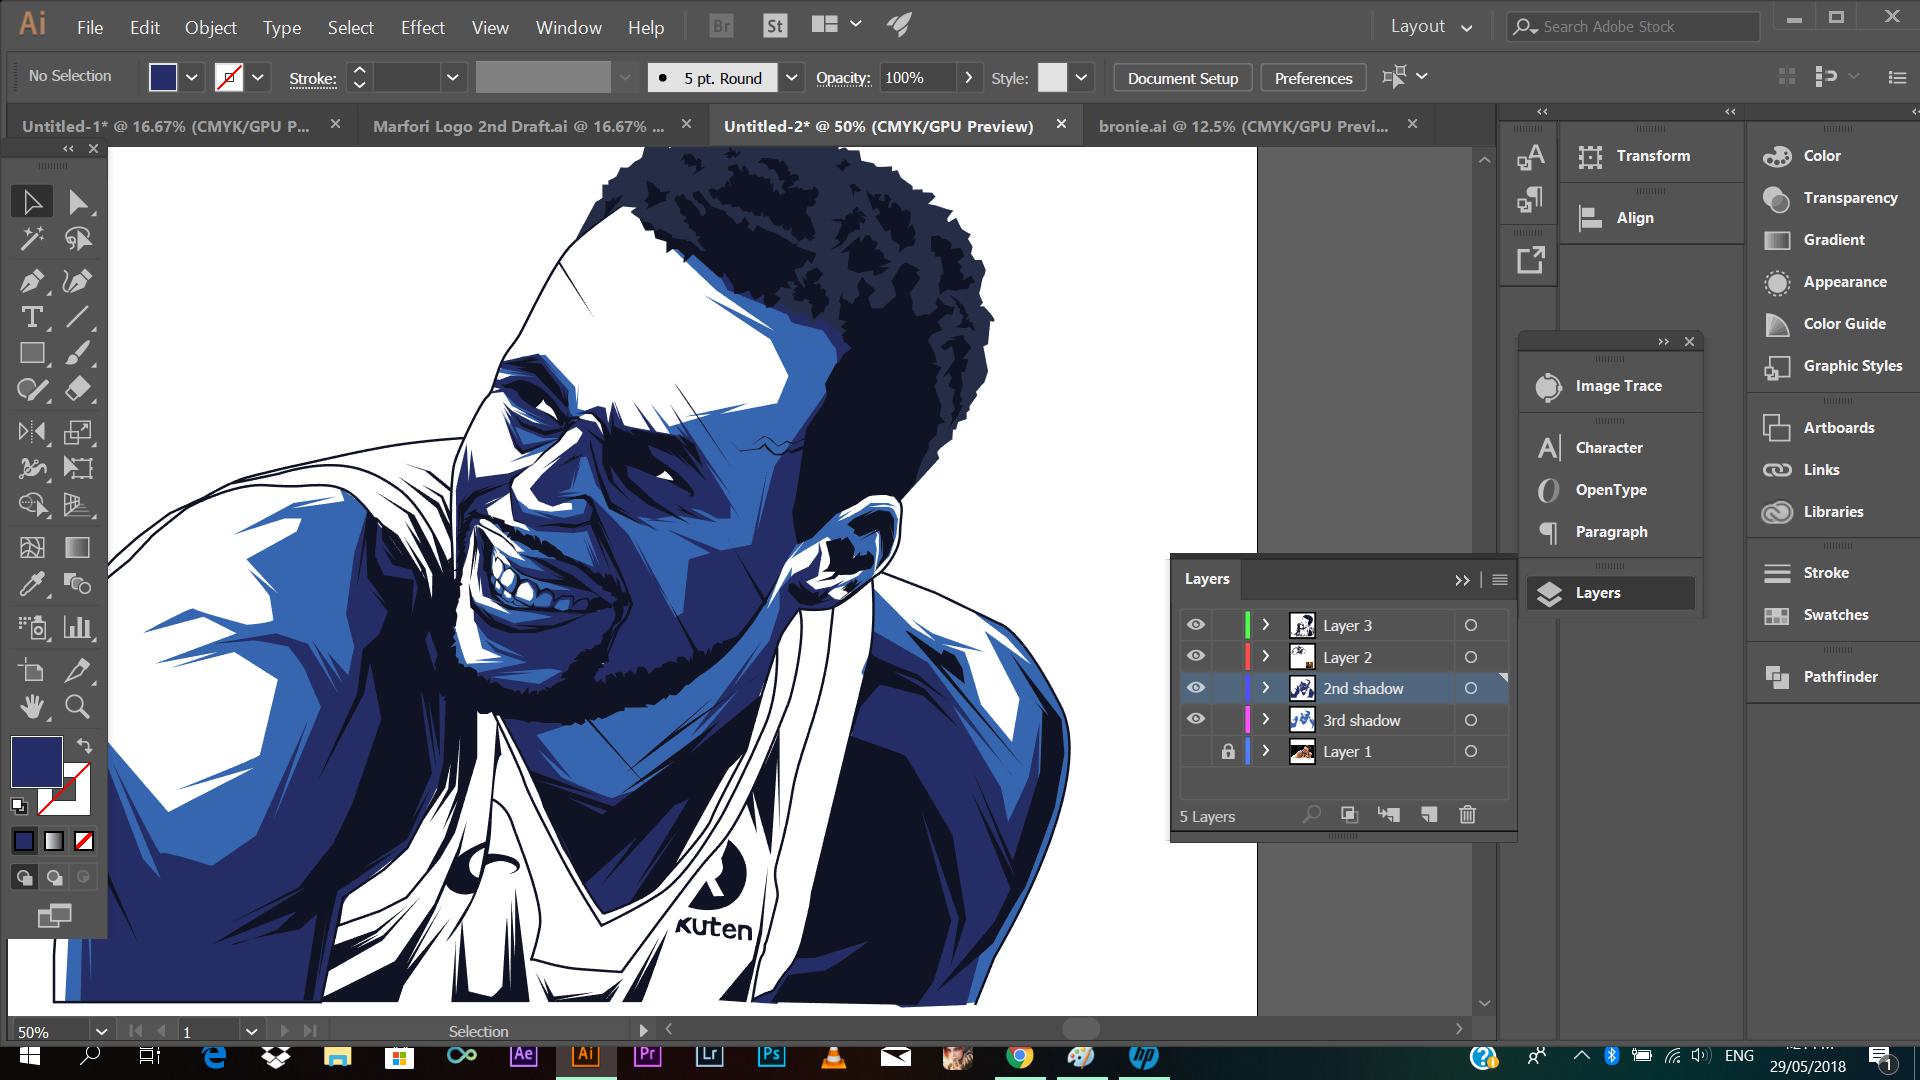Viewport: 1920px width, 1080px height.
Task: Select the Magic Wand tool
Action: pyautogui.click(x=32, y=239)
